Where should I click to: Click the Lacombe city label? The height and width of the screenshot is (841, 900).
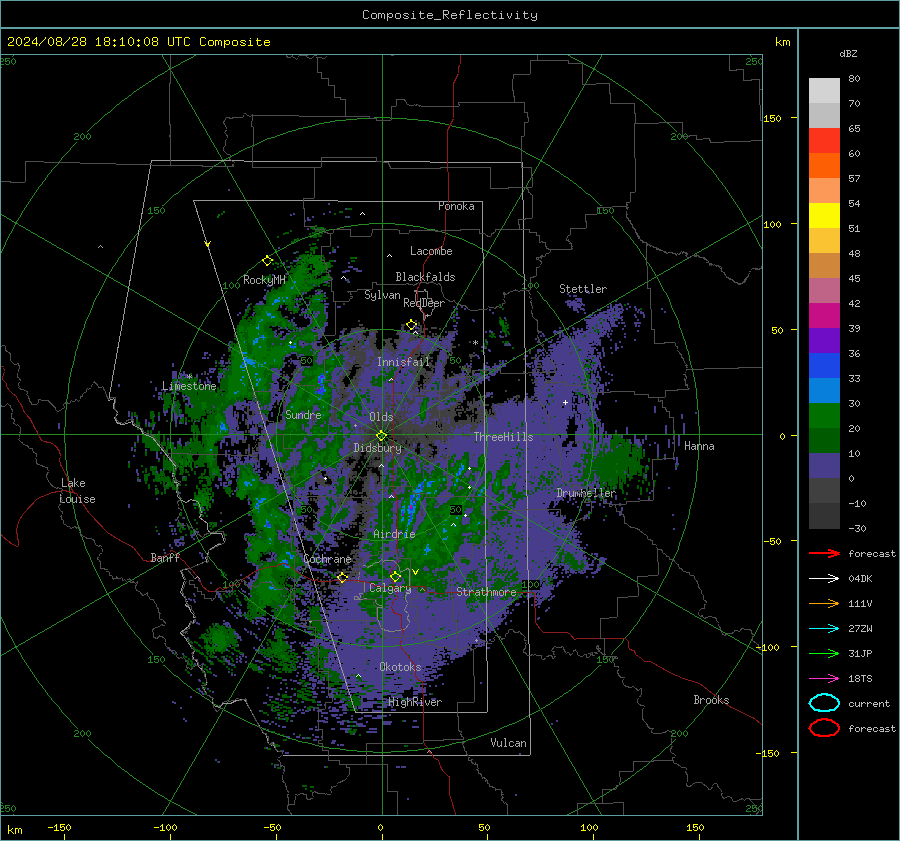[431, 251]
